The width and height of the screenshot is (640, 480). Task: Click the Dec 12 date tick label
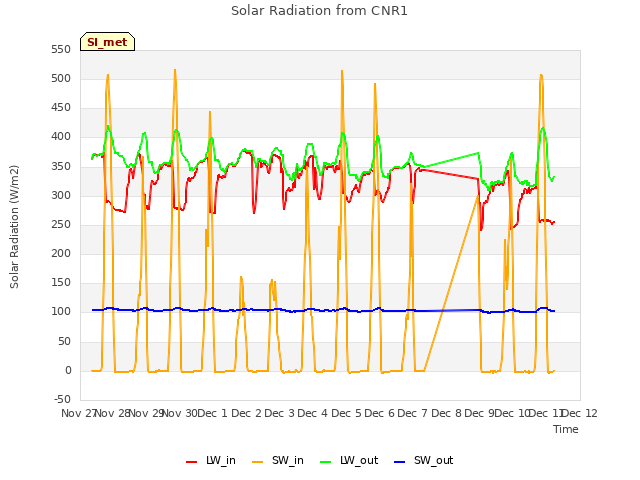(580, 413)
